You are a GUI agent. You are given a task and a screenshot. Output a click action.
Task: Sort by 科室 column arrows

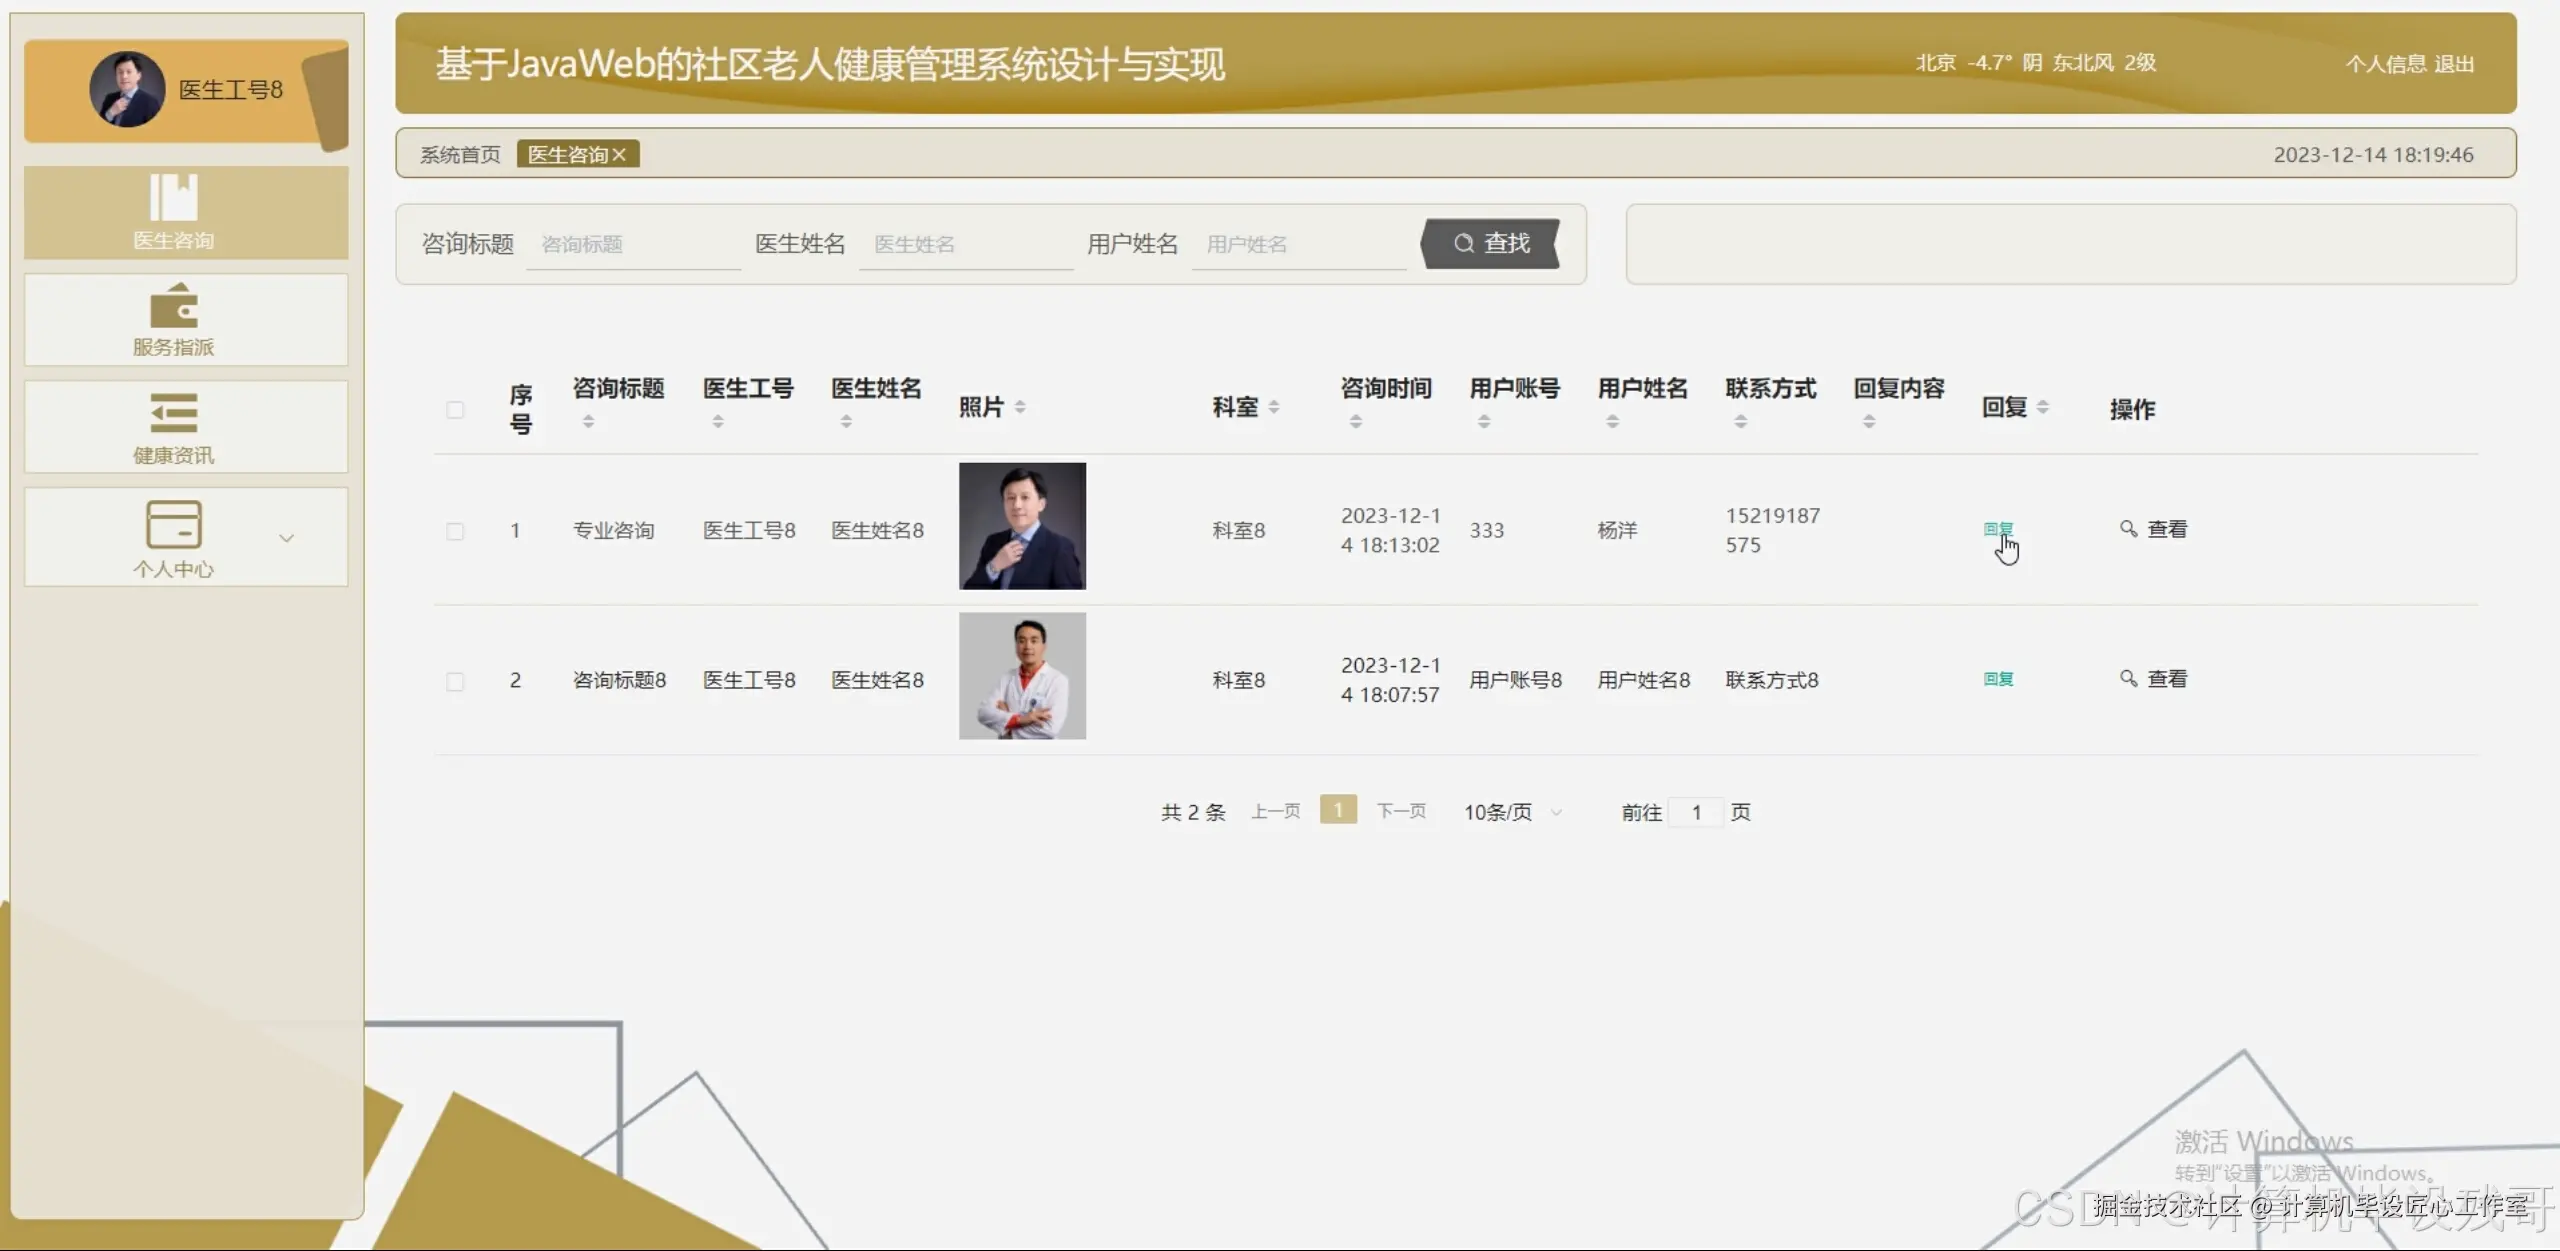tap(1274, 407)
